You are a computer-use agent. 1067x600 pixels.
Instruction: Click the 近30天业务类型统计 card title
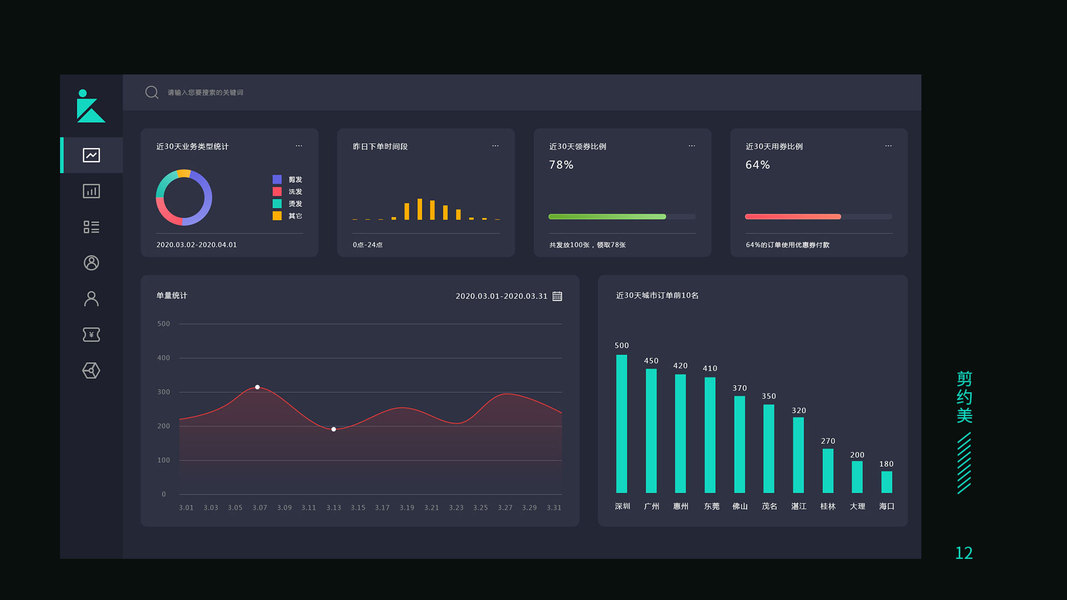point(193,146)
